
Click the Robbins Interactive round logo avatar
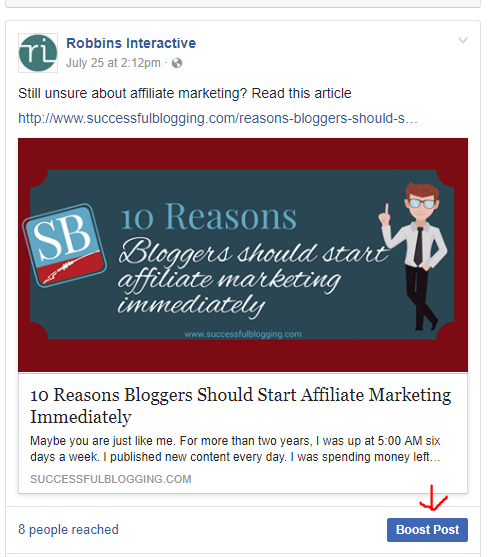[38, 53]
